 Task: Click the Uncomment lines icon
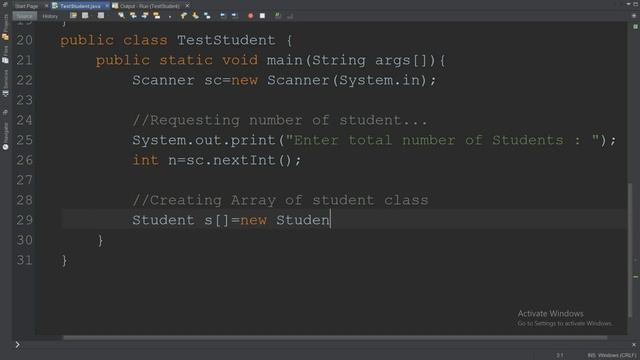[290, 16]
